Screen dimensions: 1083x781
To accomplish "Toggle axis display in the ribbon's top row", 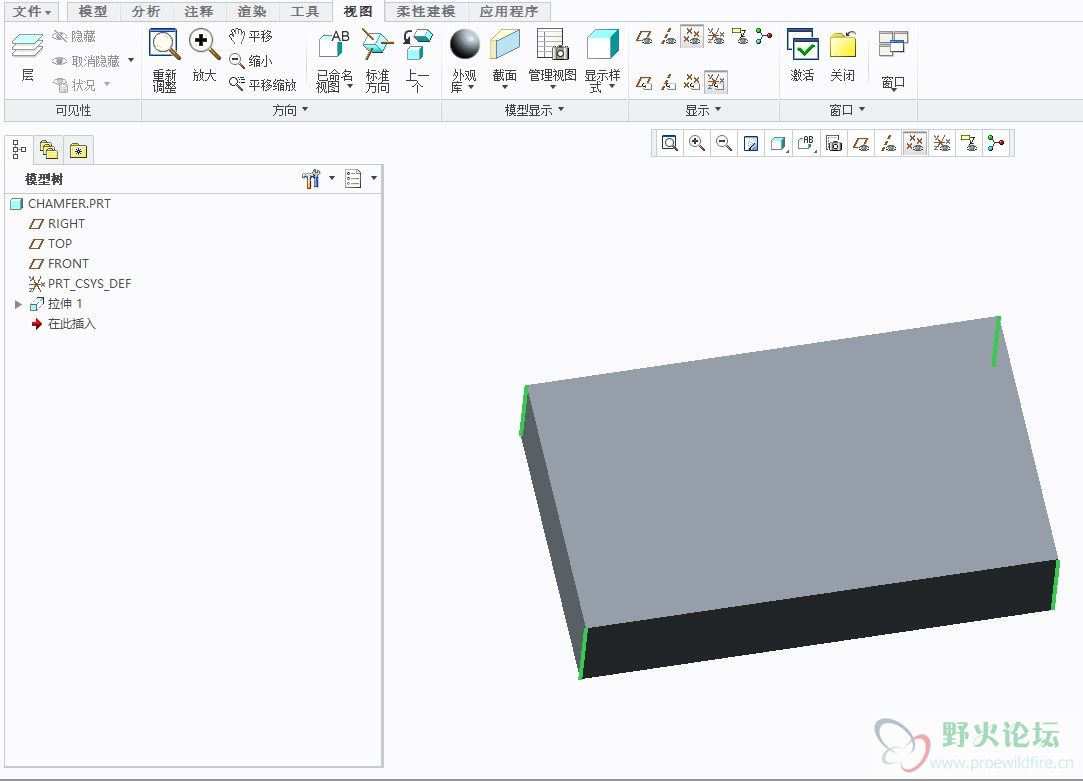I will 668,37.
